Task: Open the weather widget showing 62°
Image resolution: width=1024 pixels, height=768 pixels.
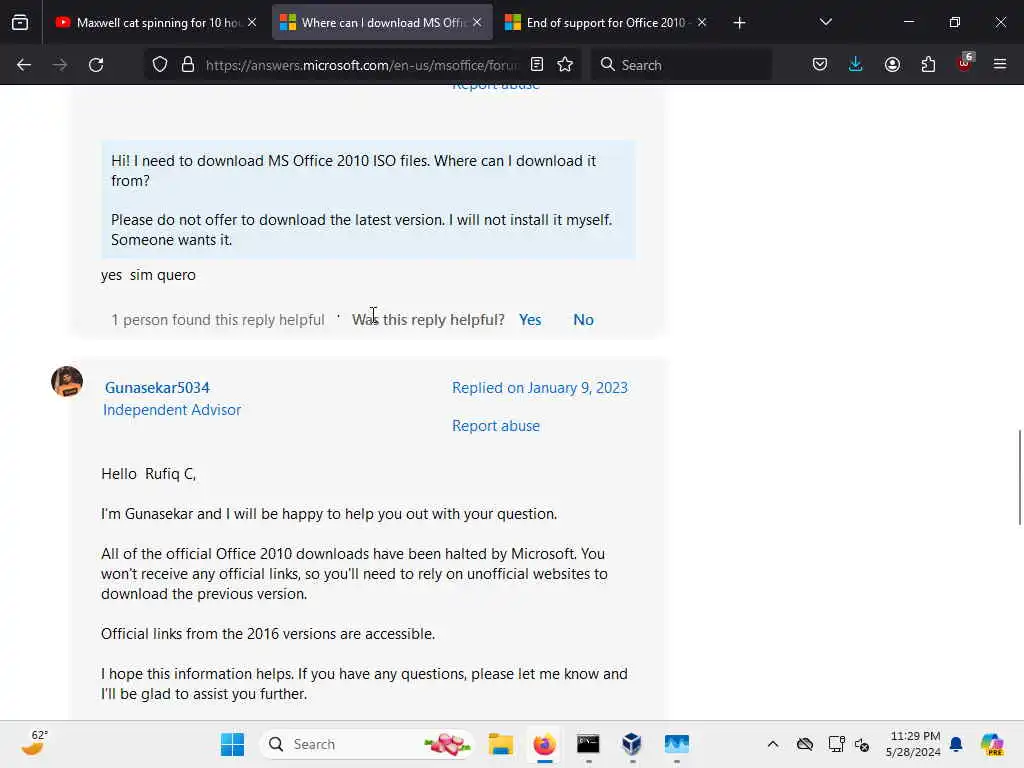Action: click(x=34, y=743)
